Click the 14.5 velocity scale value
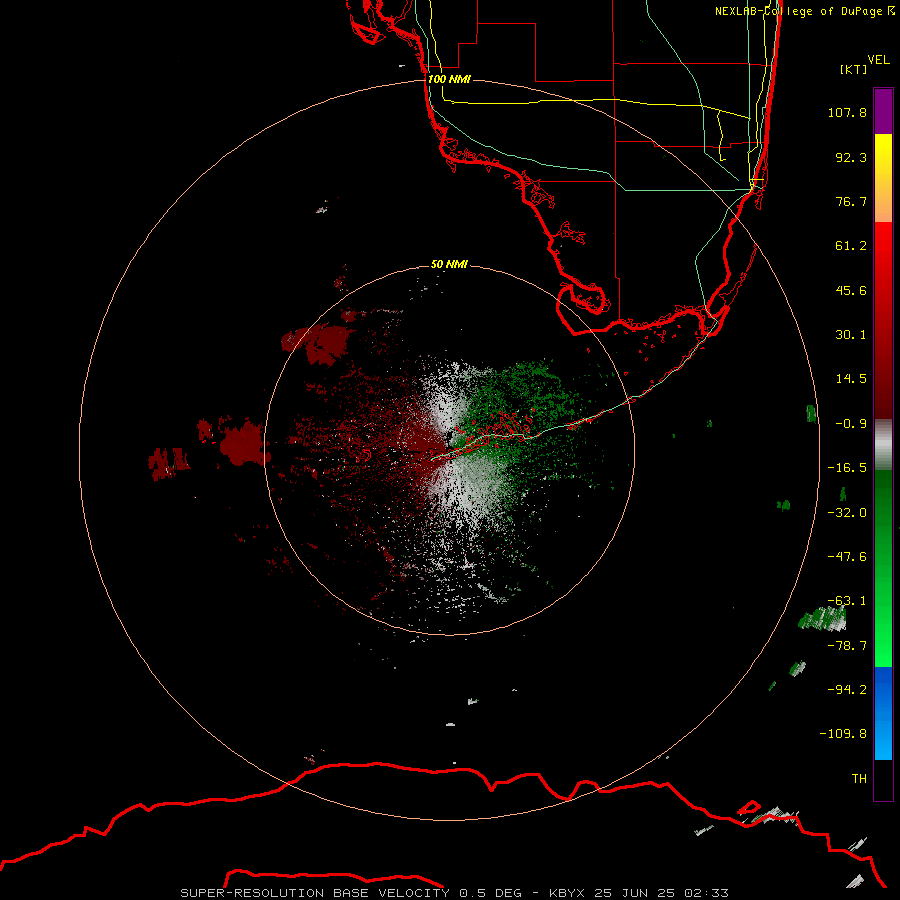This screenshot has width=900, height=900. point(851,379)
